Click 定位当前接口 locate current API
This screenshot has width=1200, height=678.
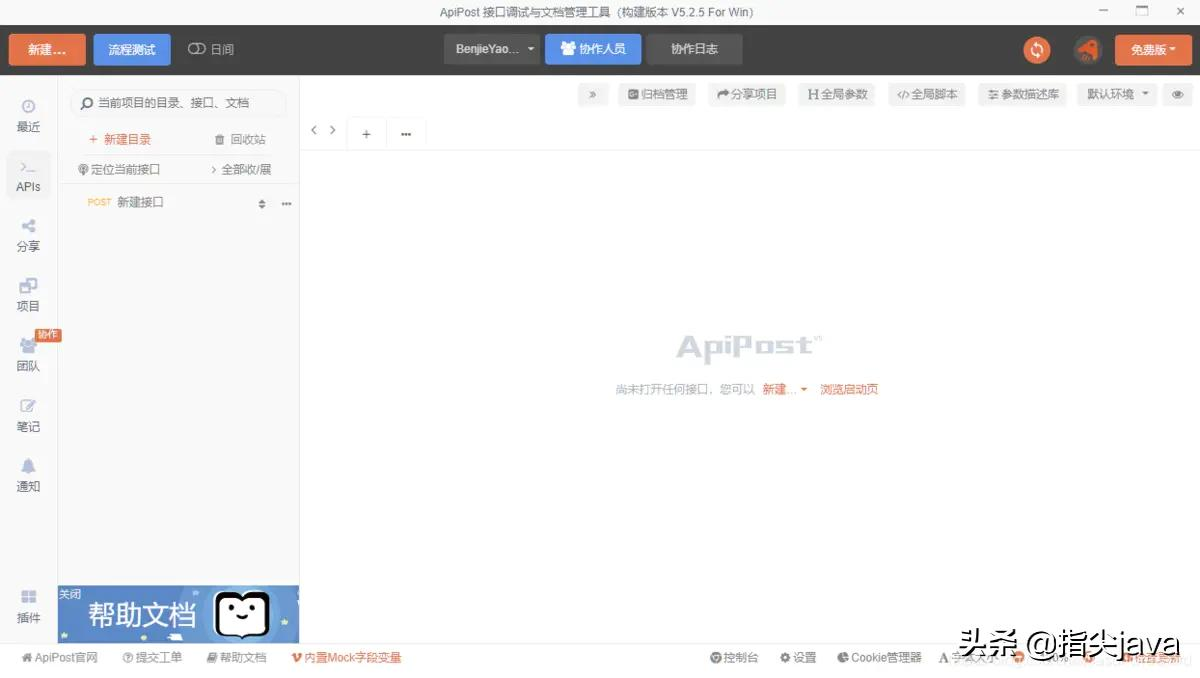(118, 170)
